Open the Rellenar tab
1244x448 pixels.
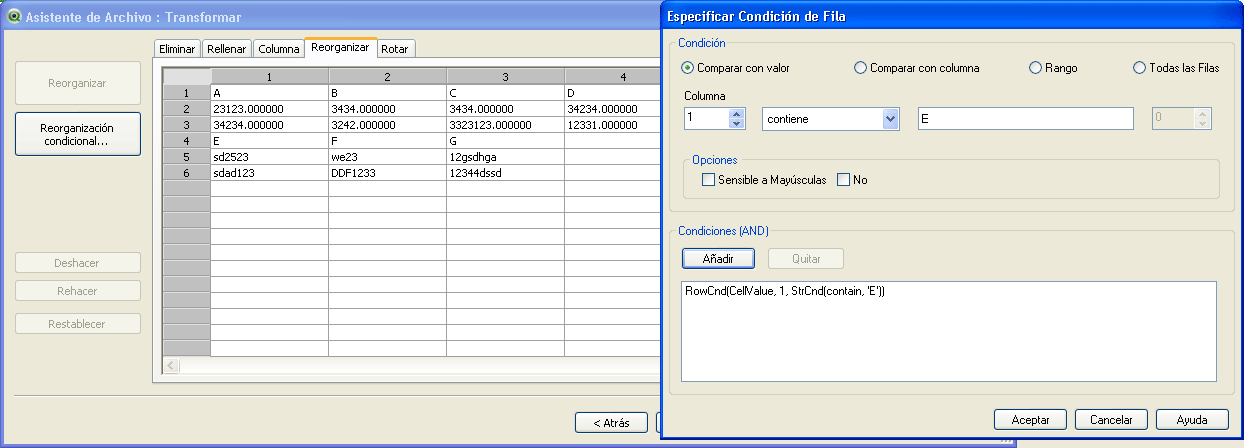[x=226, y=49]
